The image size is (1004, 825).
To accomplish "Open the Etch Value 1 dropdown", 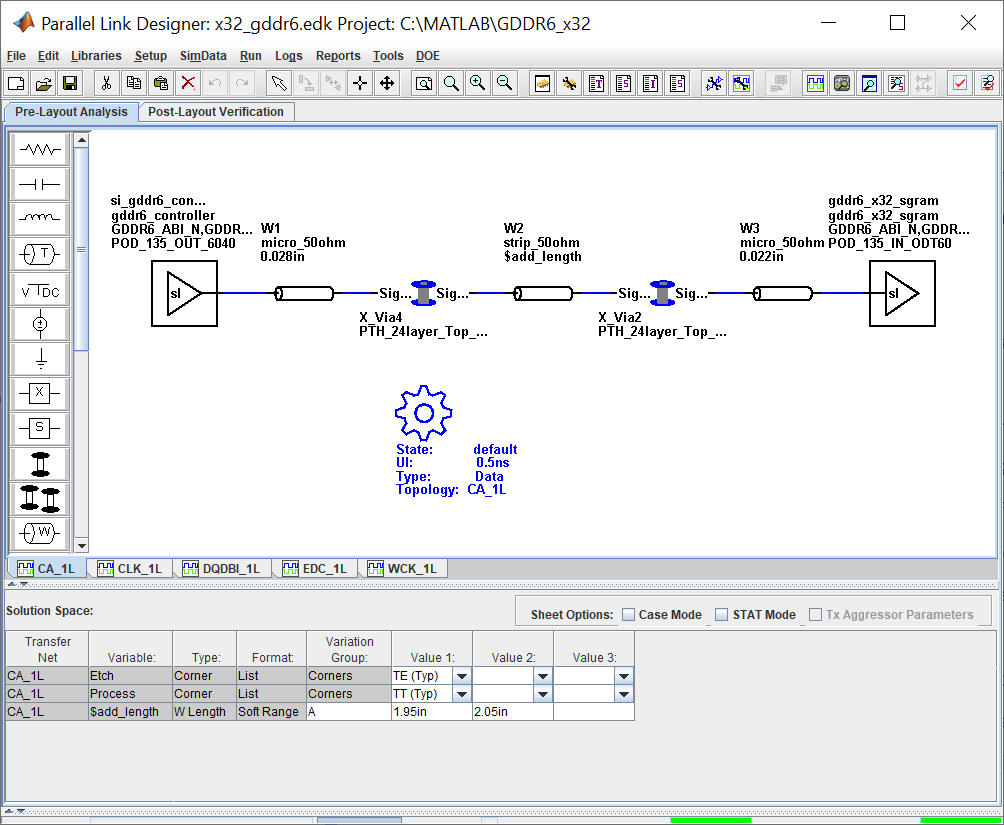I will point(462,676).
